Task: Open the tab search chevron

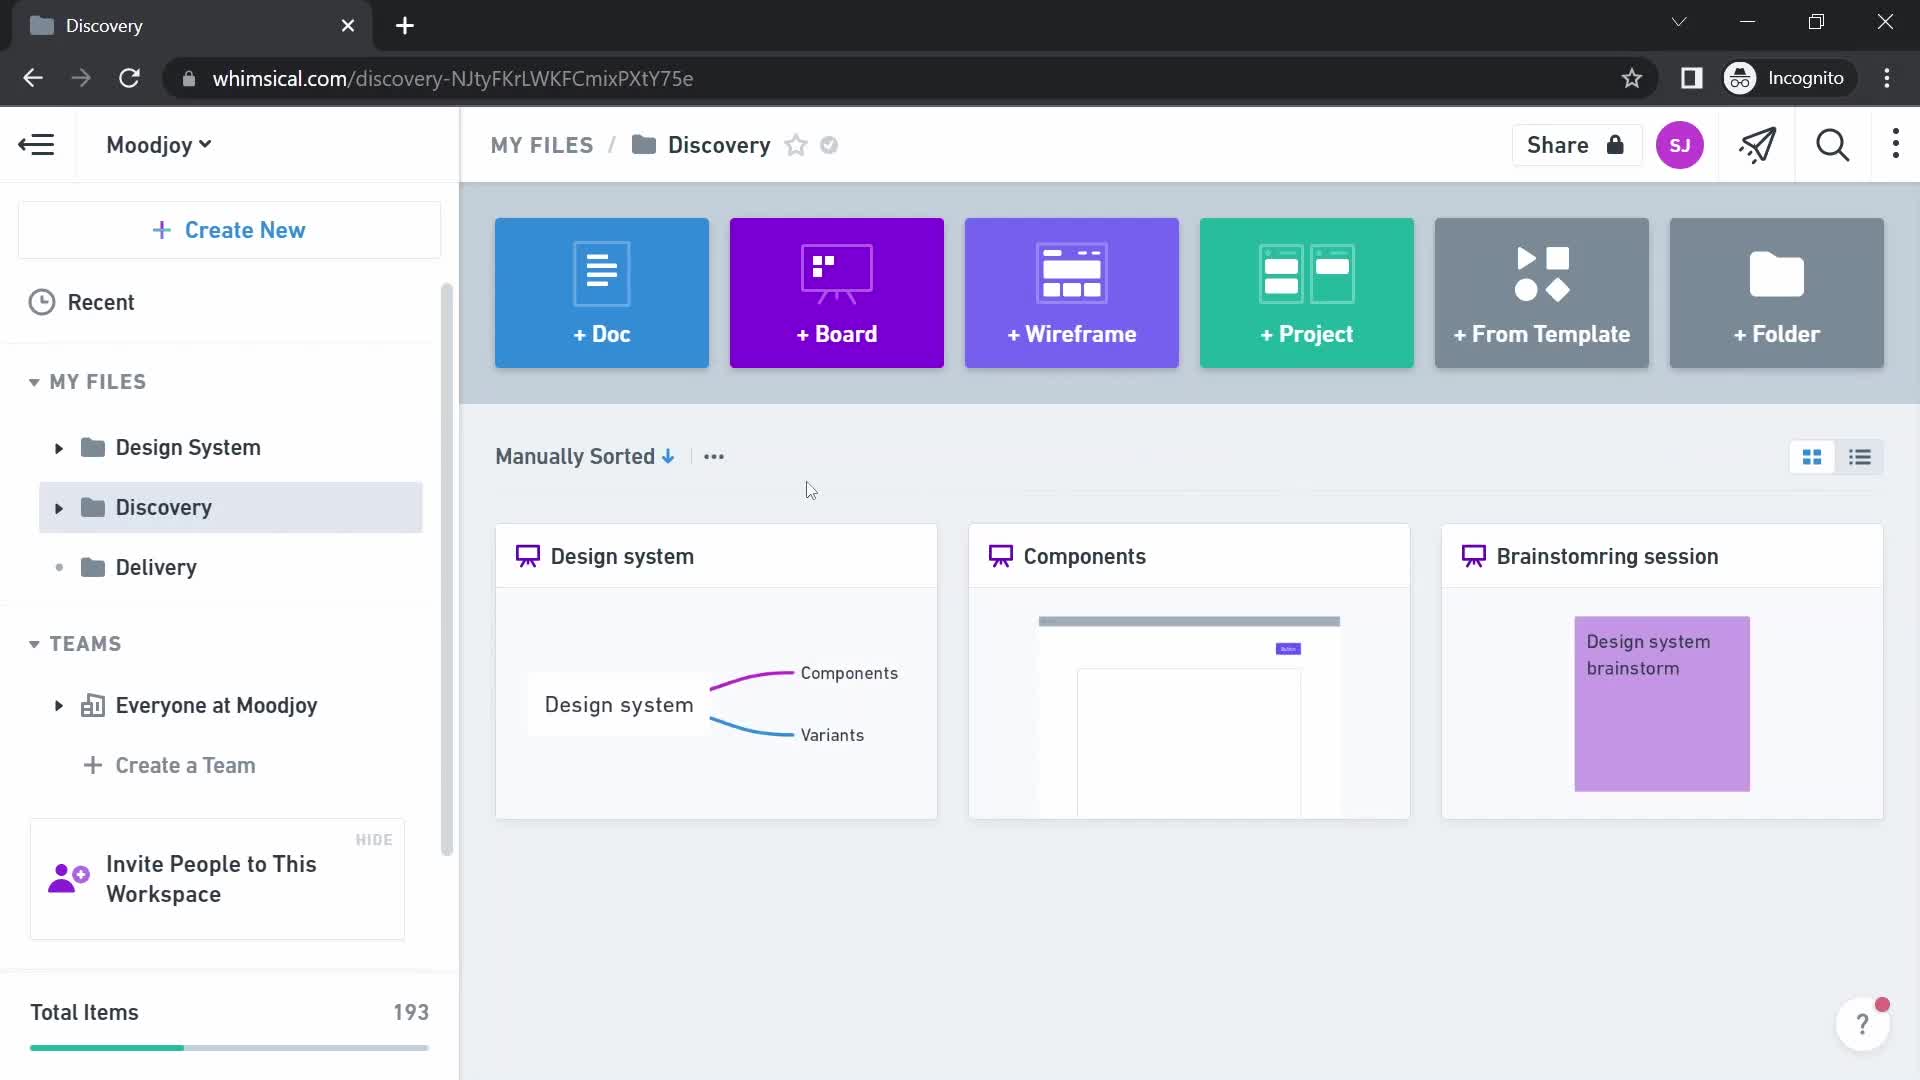Action: click(x=1679, y=22)
